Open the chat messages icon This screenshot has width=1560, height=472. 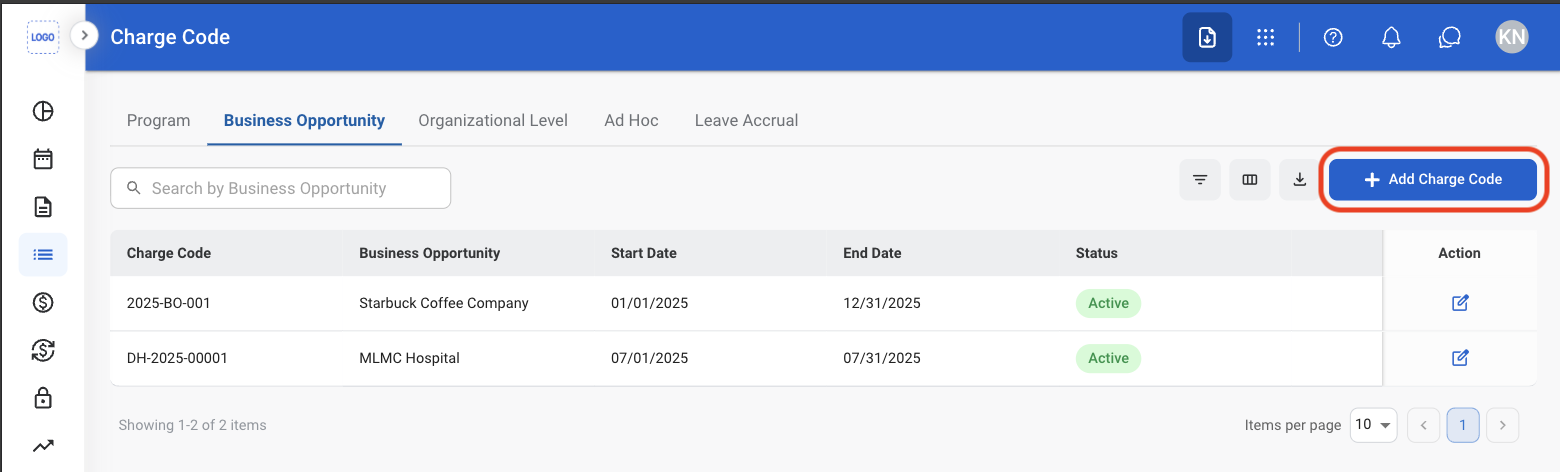point(1450,38)
